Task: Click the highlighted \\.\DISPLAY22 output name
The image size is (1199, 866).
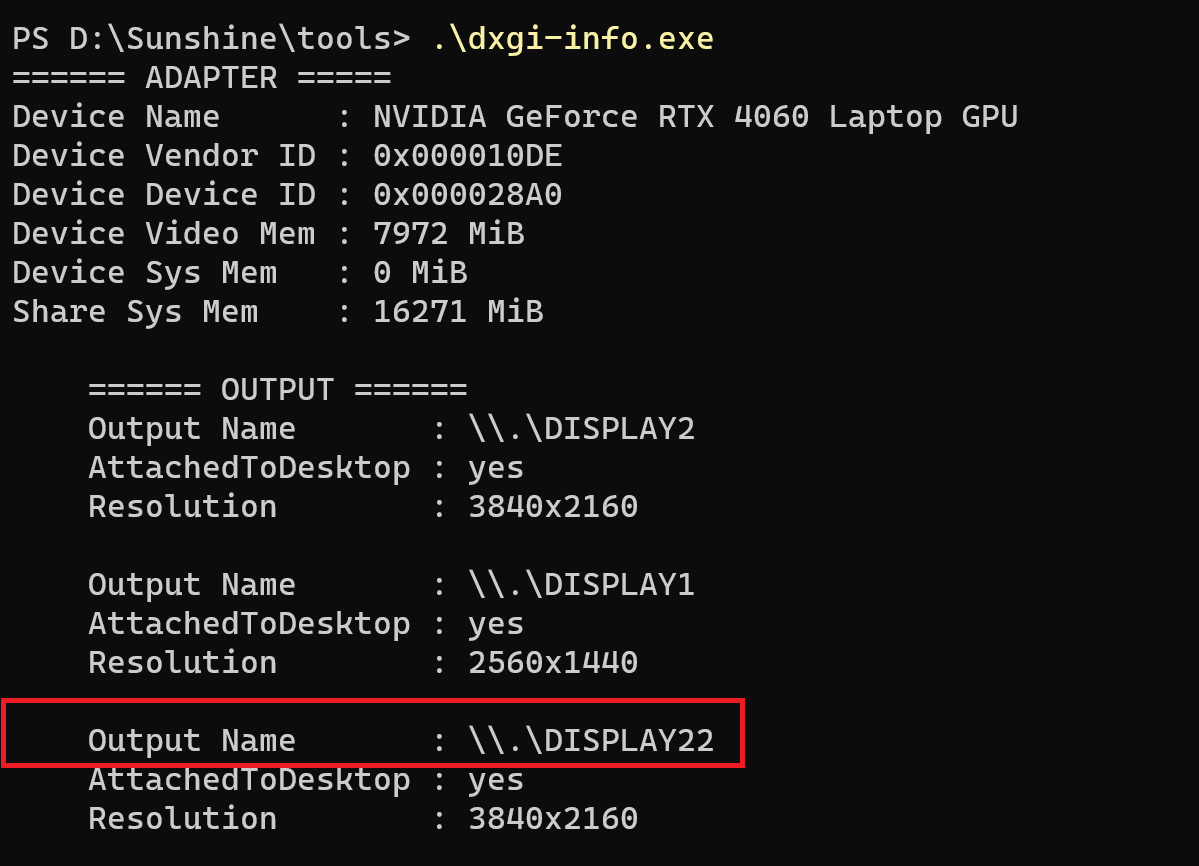Action: pyautogui.click(x=590, y=741)
